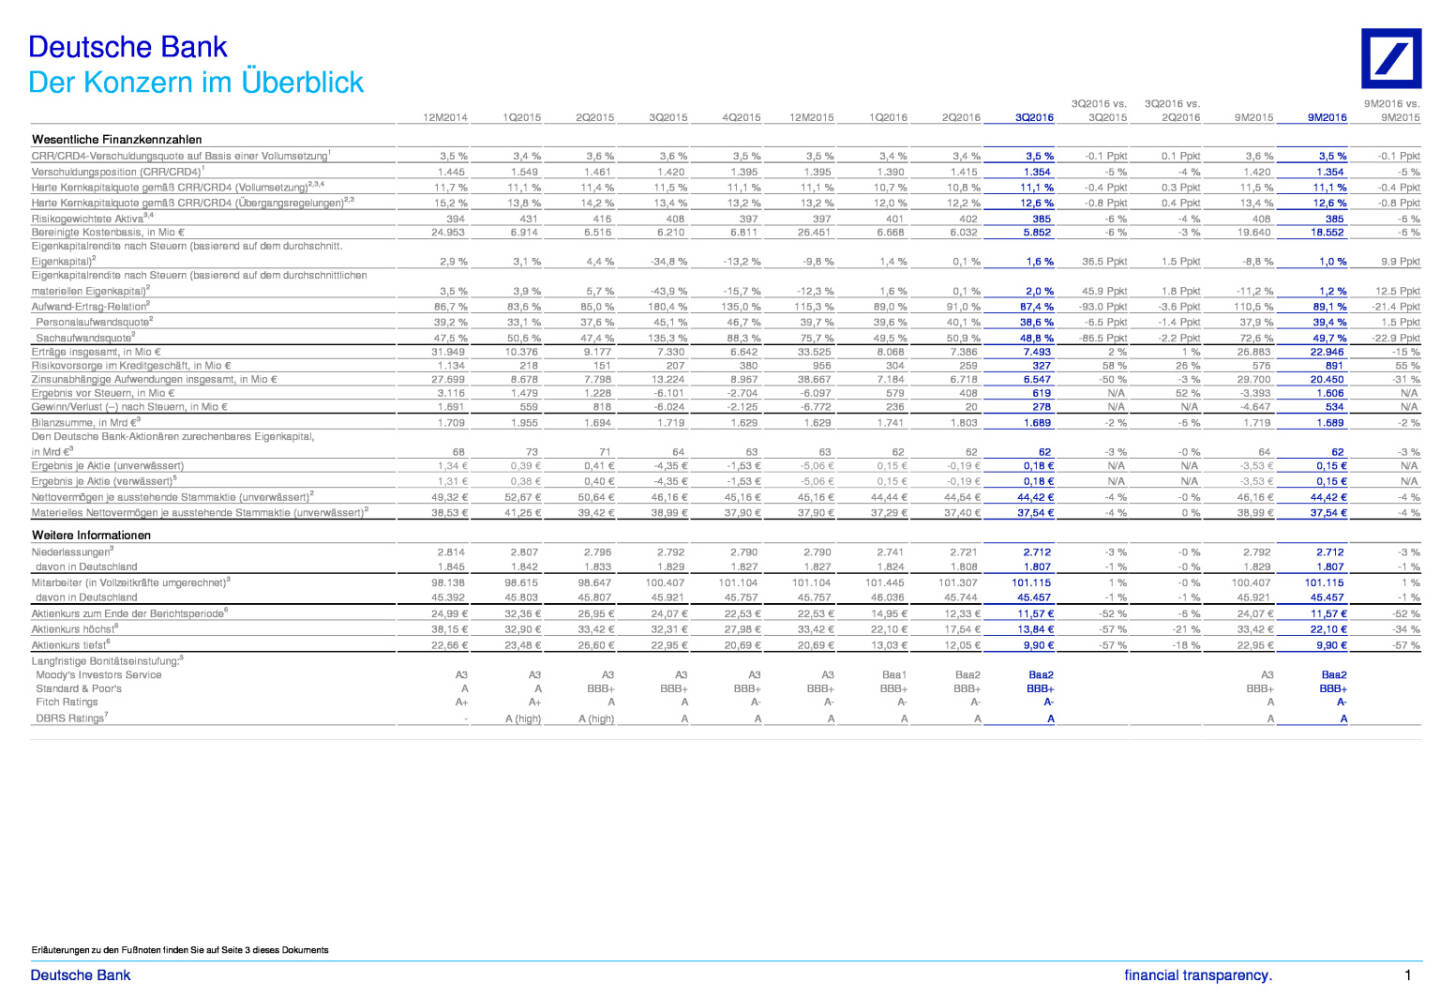Click the '24.953' cost base value for 12M2014
1440x997 pixels.
coord(448,232)
